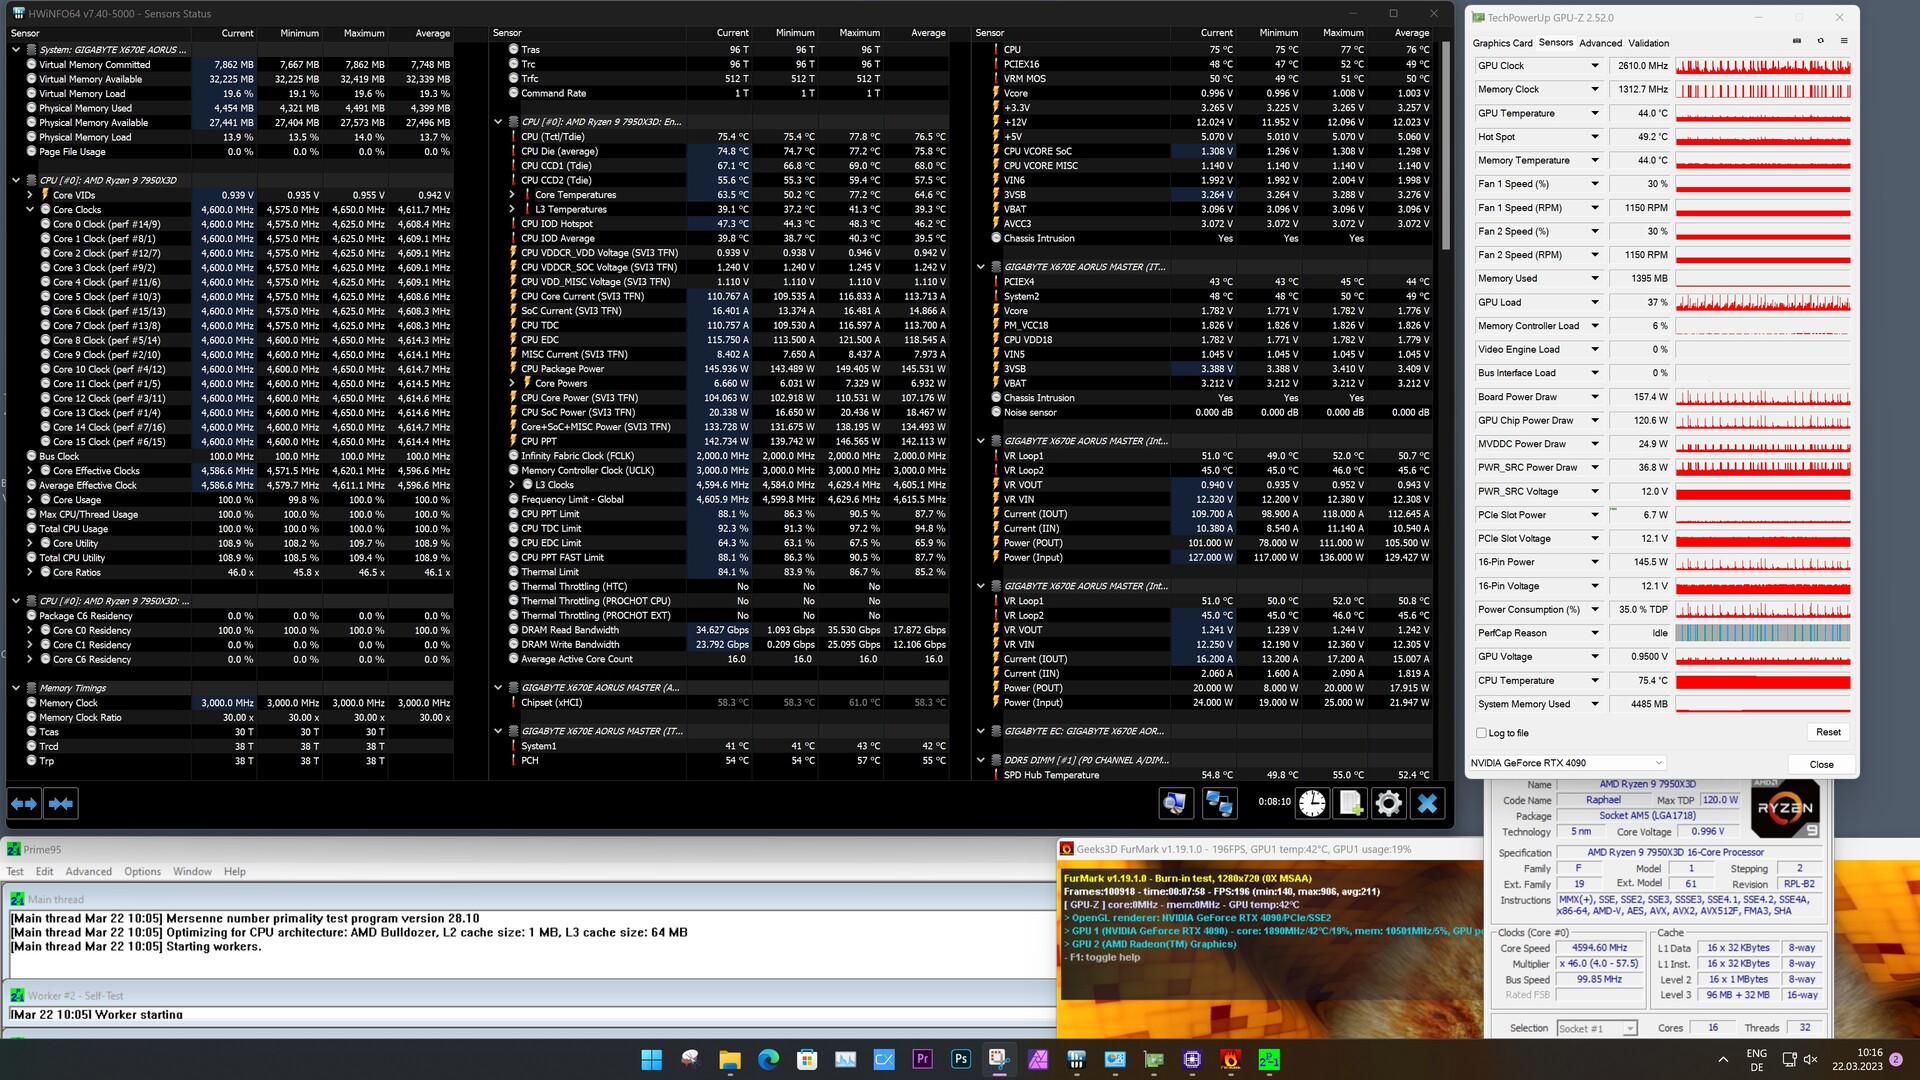Switch to GPU-Z Advanced tab

pos(1600,43)
